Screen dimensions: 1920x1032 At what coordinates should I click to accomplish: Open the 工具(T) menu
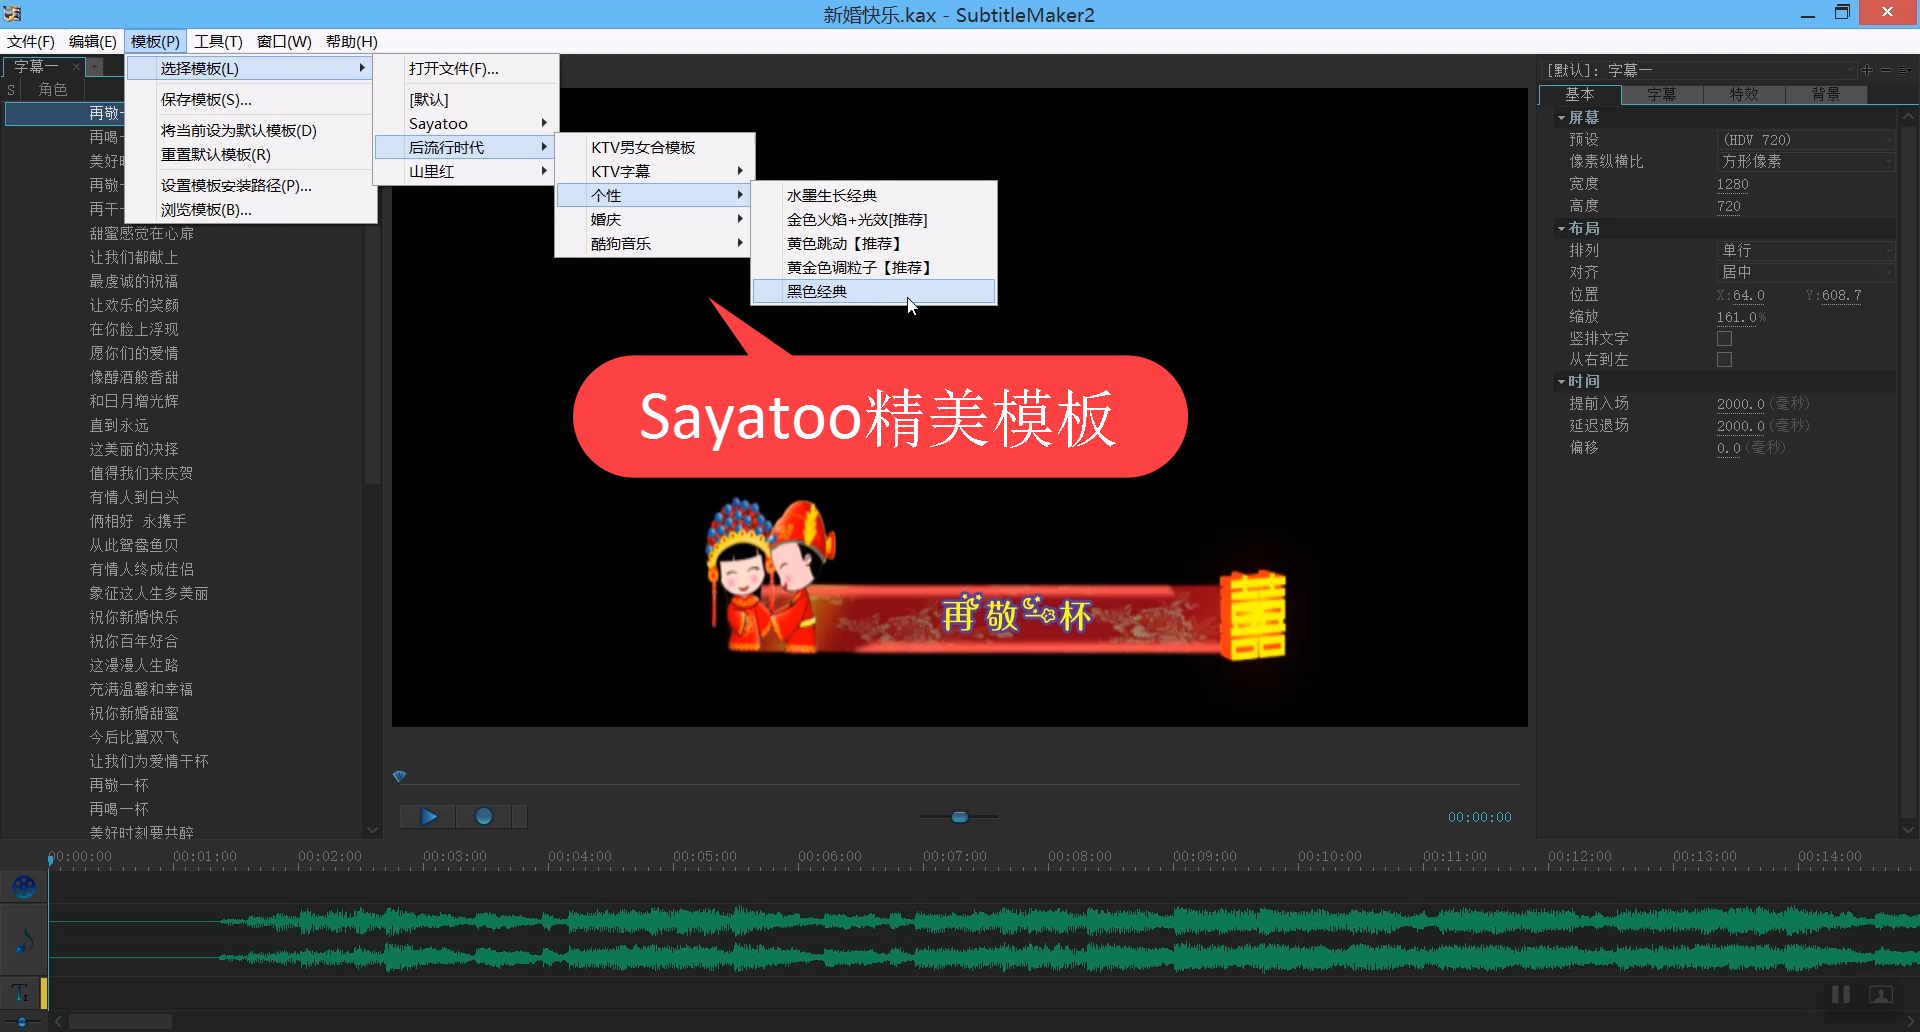pos(218,42)
